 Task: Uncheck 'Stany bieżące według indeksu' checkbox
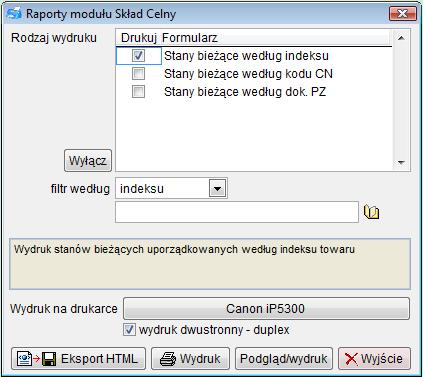tap(138, 55)
